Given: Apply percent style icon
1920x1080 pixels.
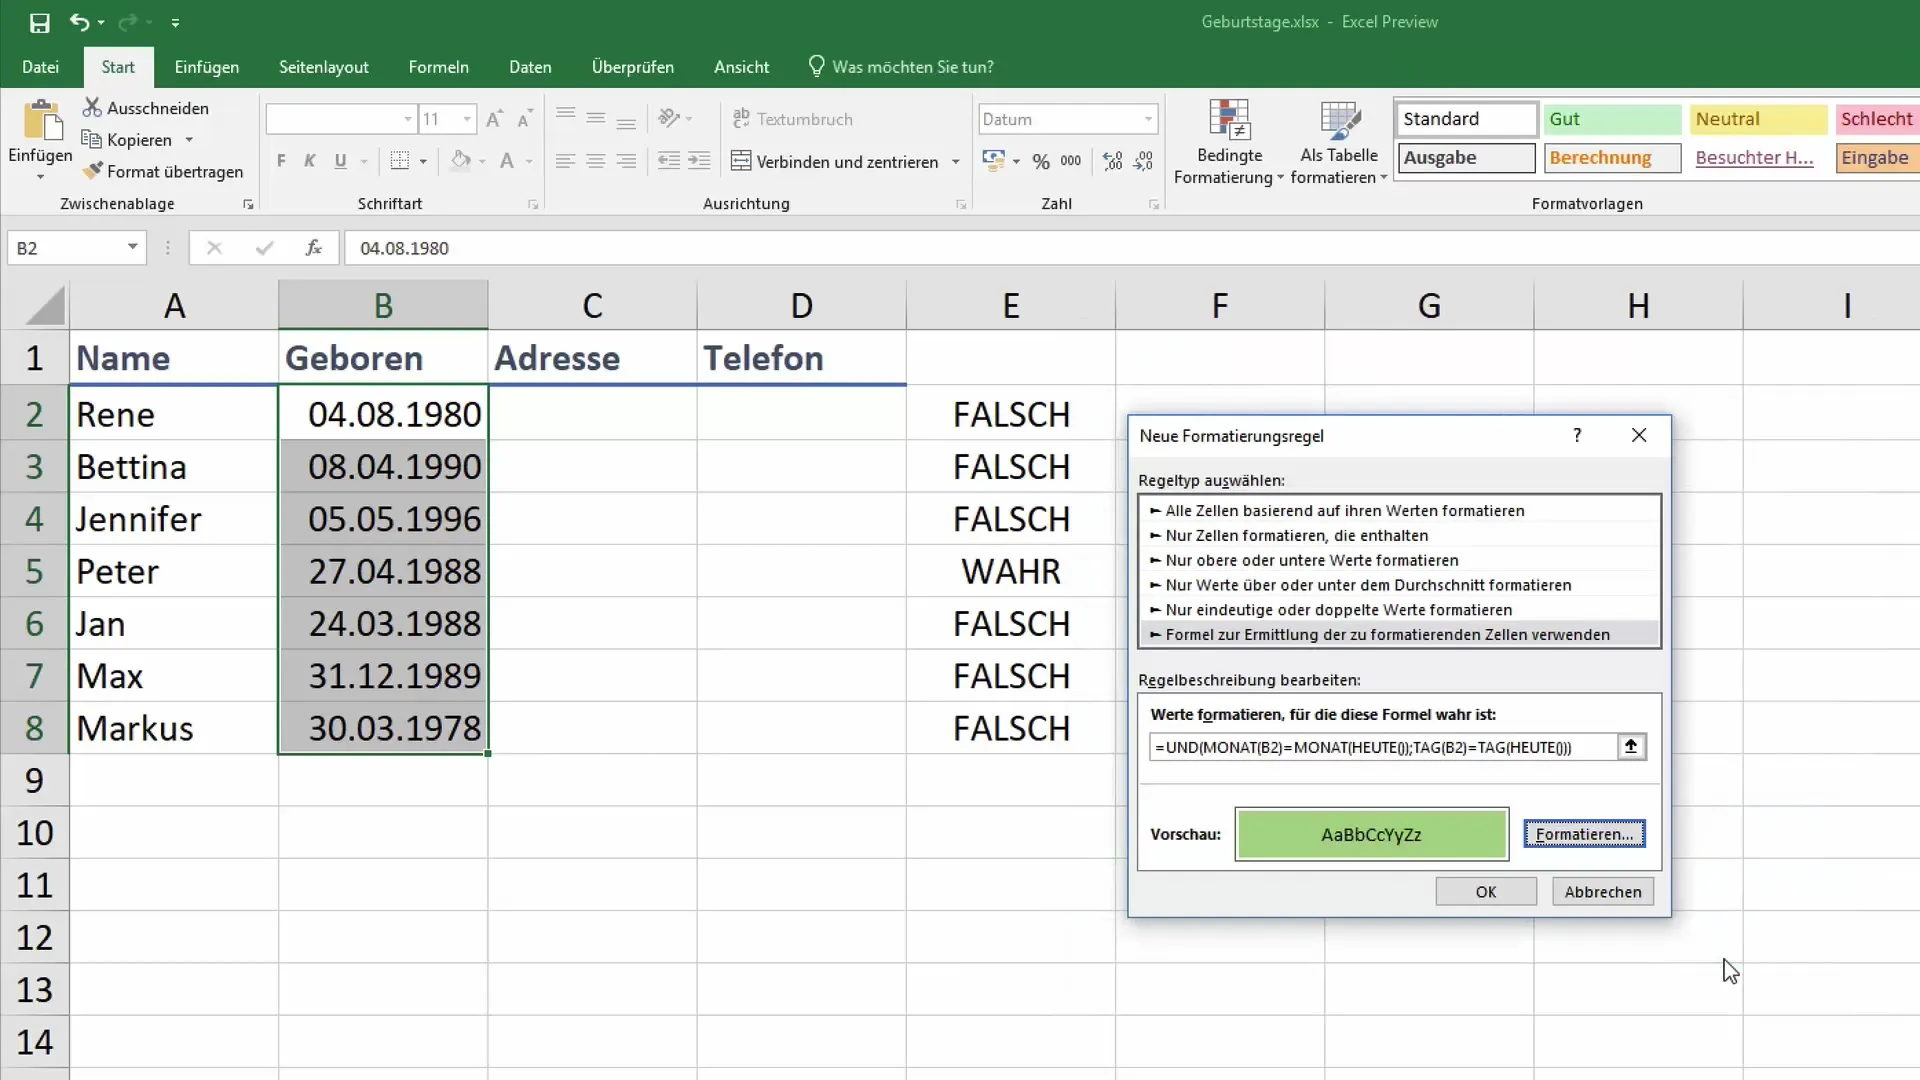Looking at the screenshot, I should (x=1041, y=161).
